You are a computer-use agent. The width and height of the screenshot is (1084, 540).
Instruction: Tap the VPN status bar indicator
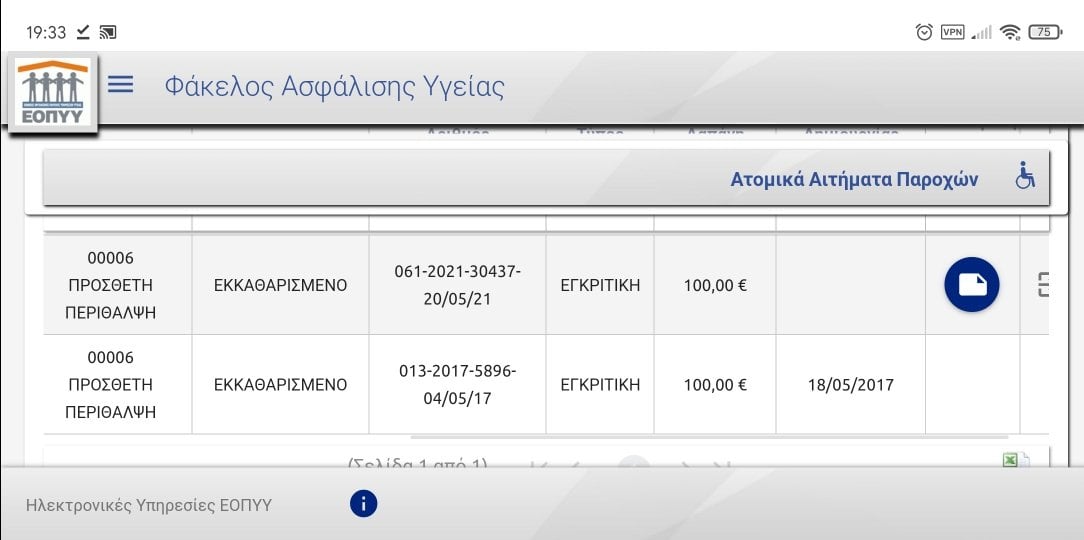click(x=953, y=32)
